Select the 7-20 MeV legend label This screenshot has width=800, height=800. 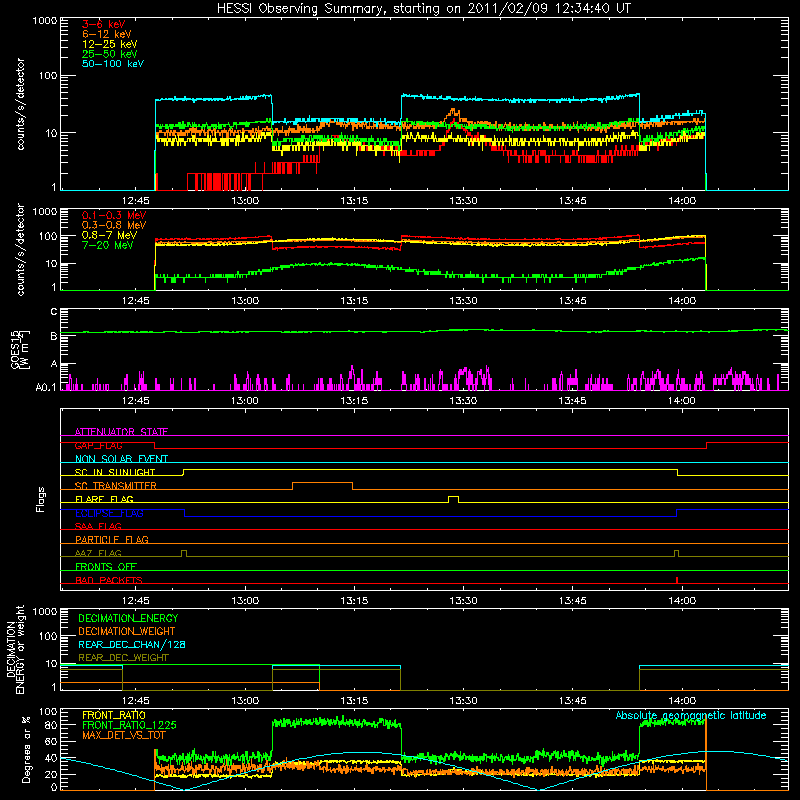click(107, 245)
